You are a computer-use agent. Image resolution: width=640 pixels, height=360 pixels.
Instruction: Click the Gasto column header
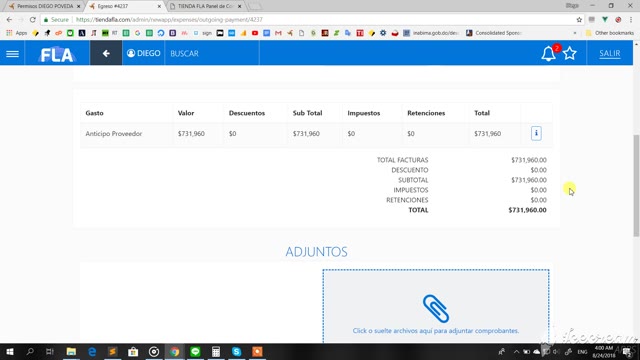[94, 113]
